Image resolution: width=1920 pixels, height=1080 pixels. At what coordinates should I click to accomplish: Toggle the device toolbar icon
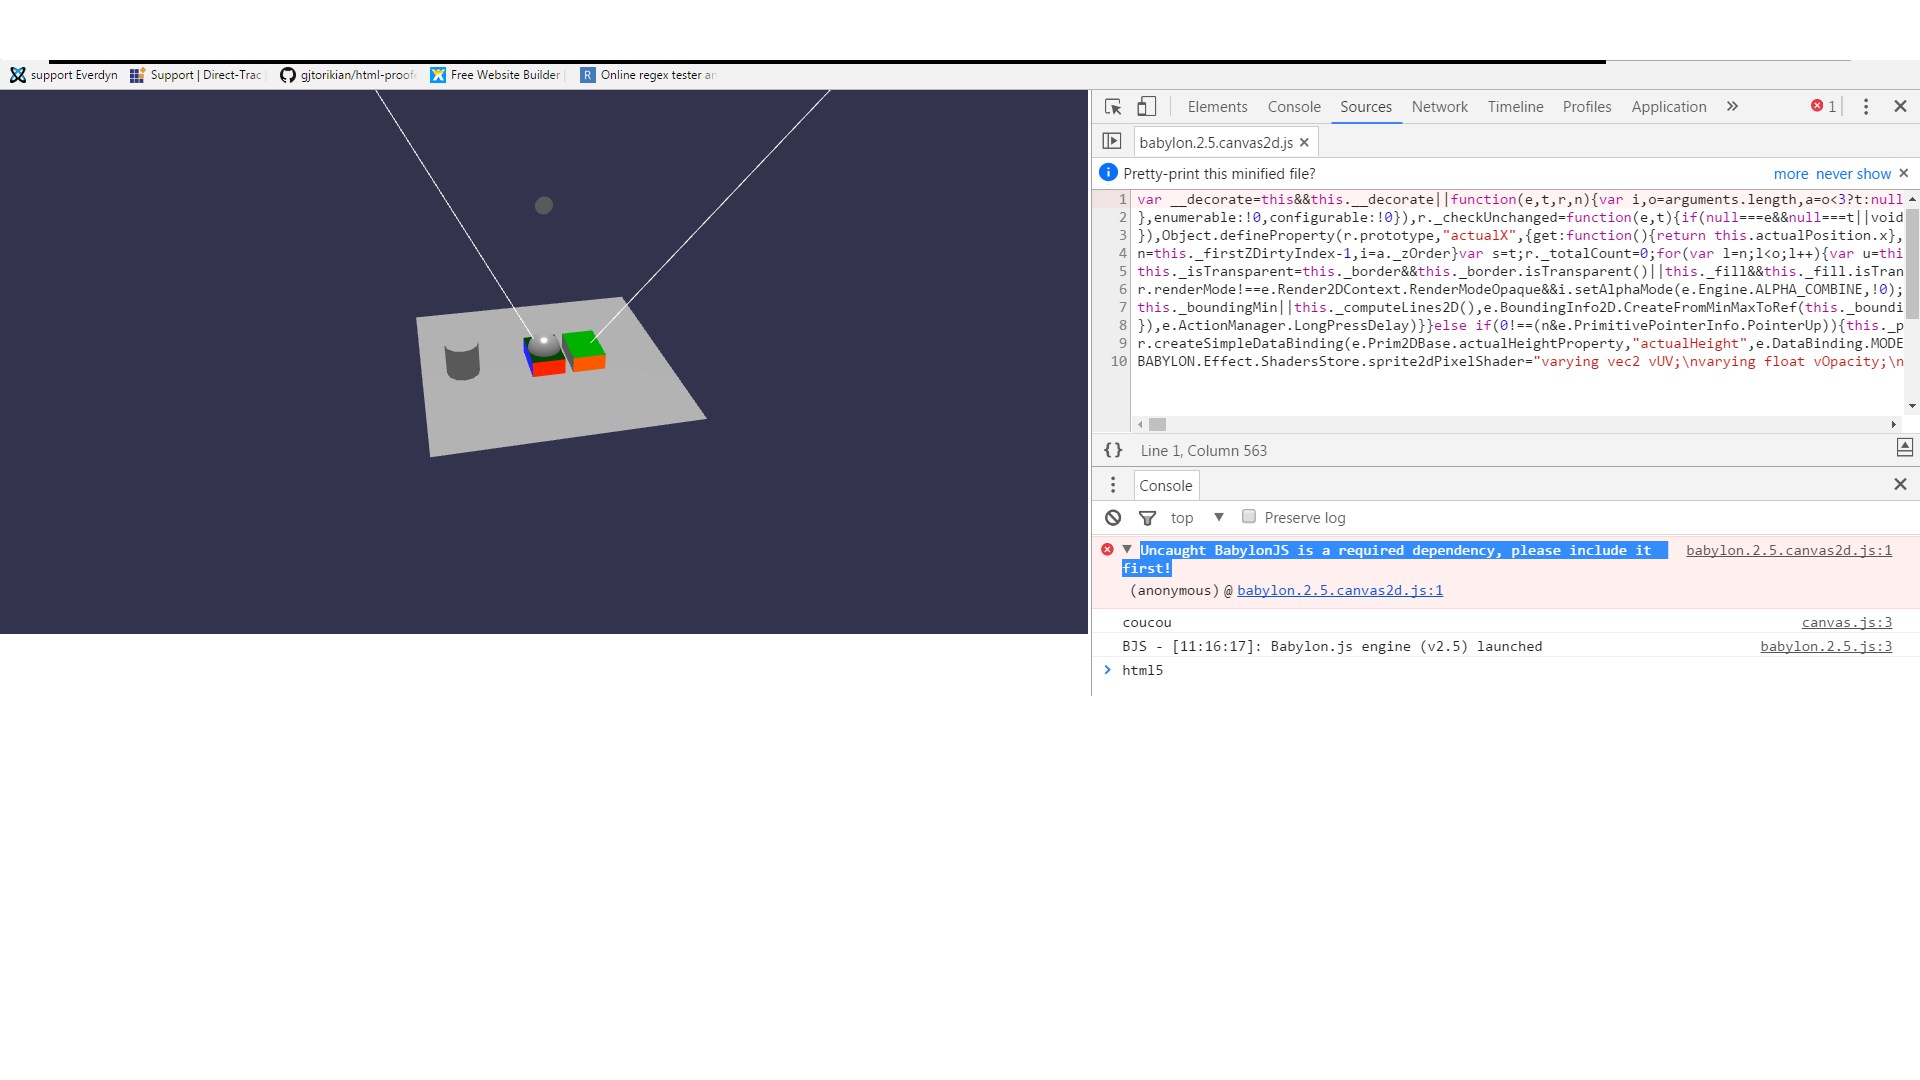coord(1147,106)
